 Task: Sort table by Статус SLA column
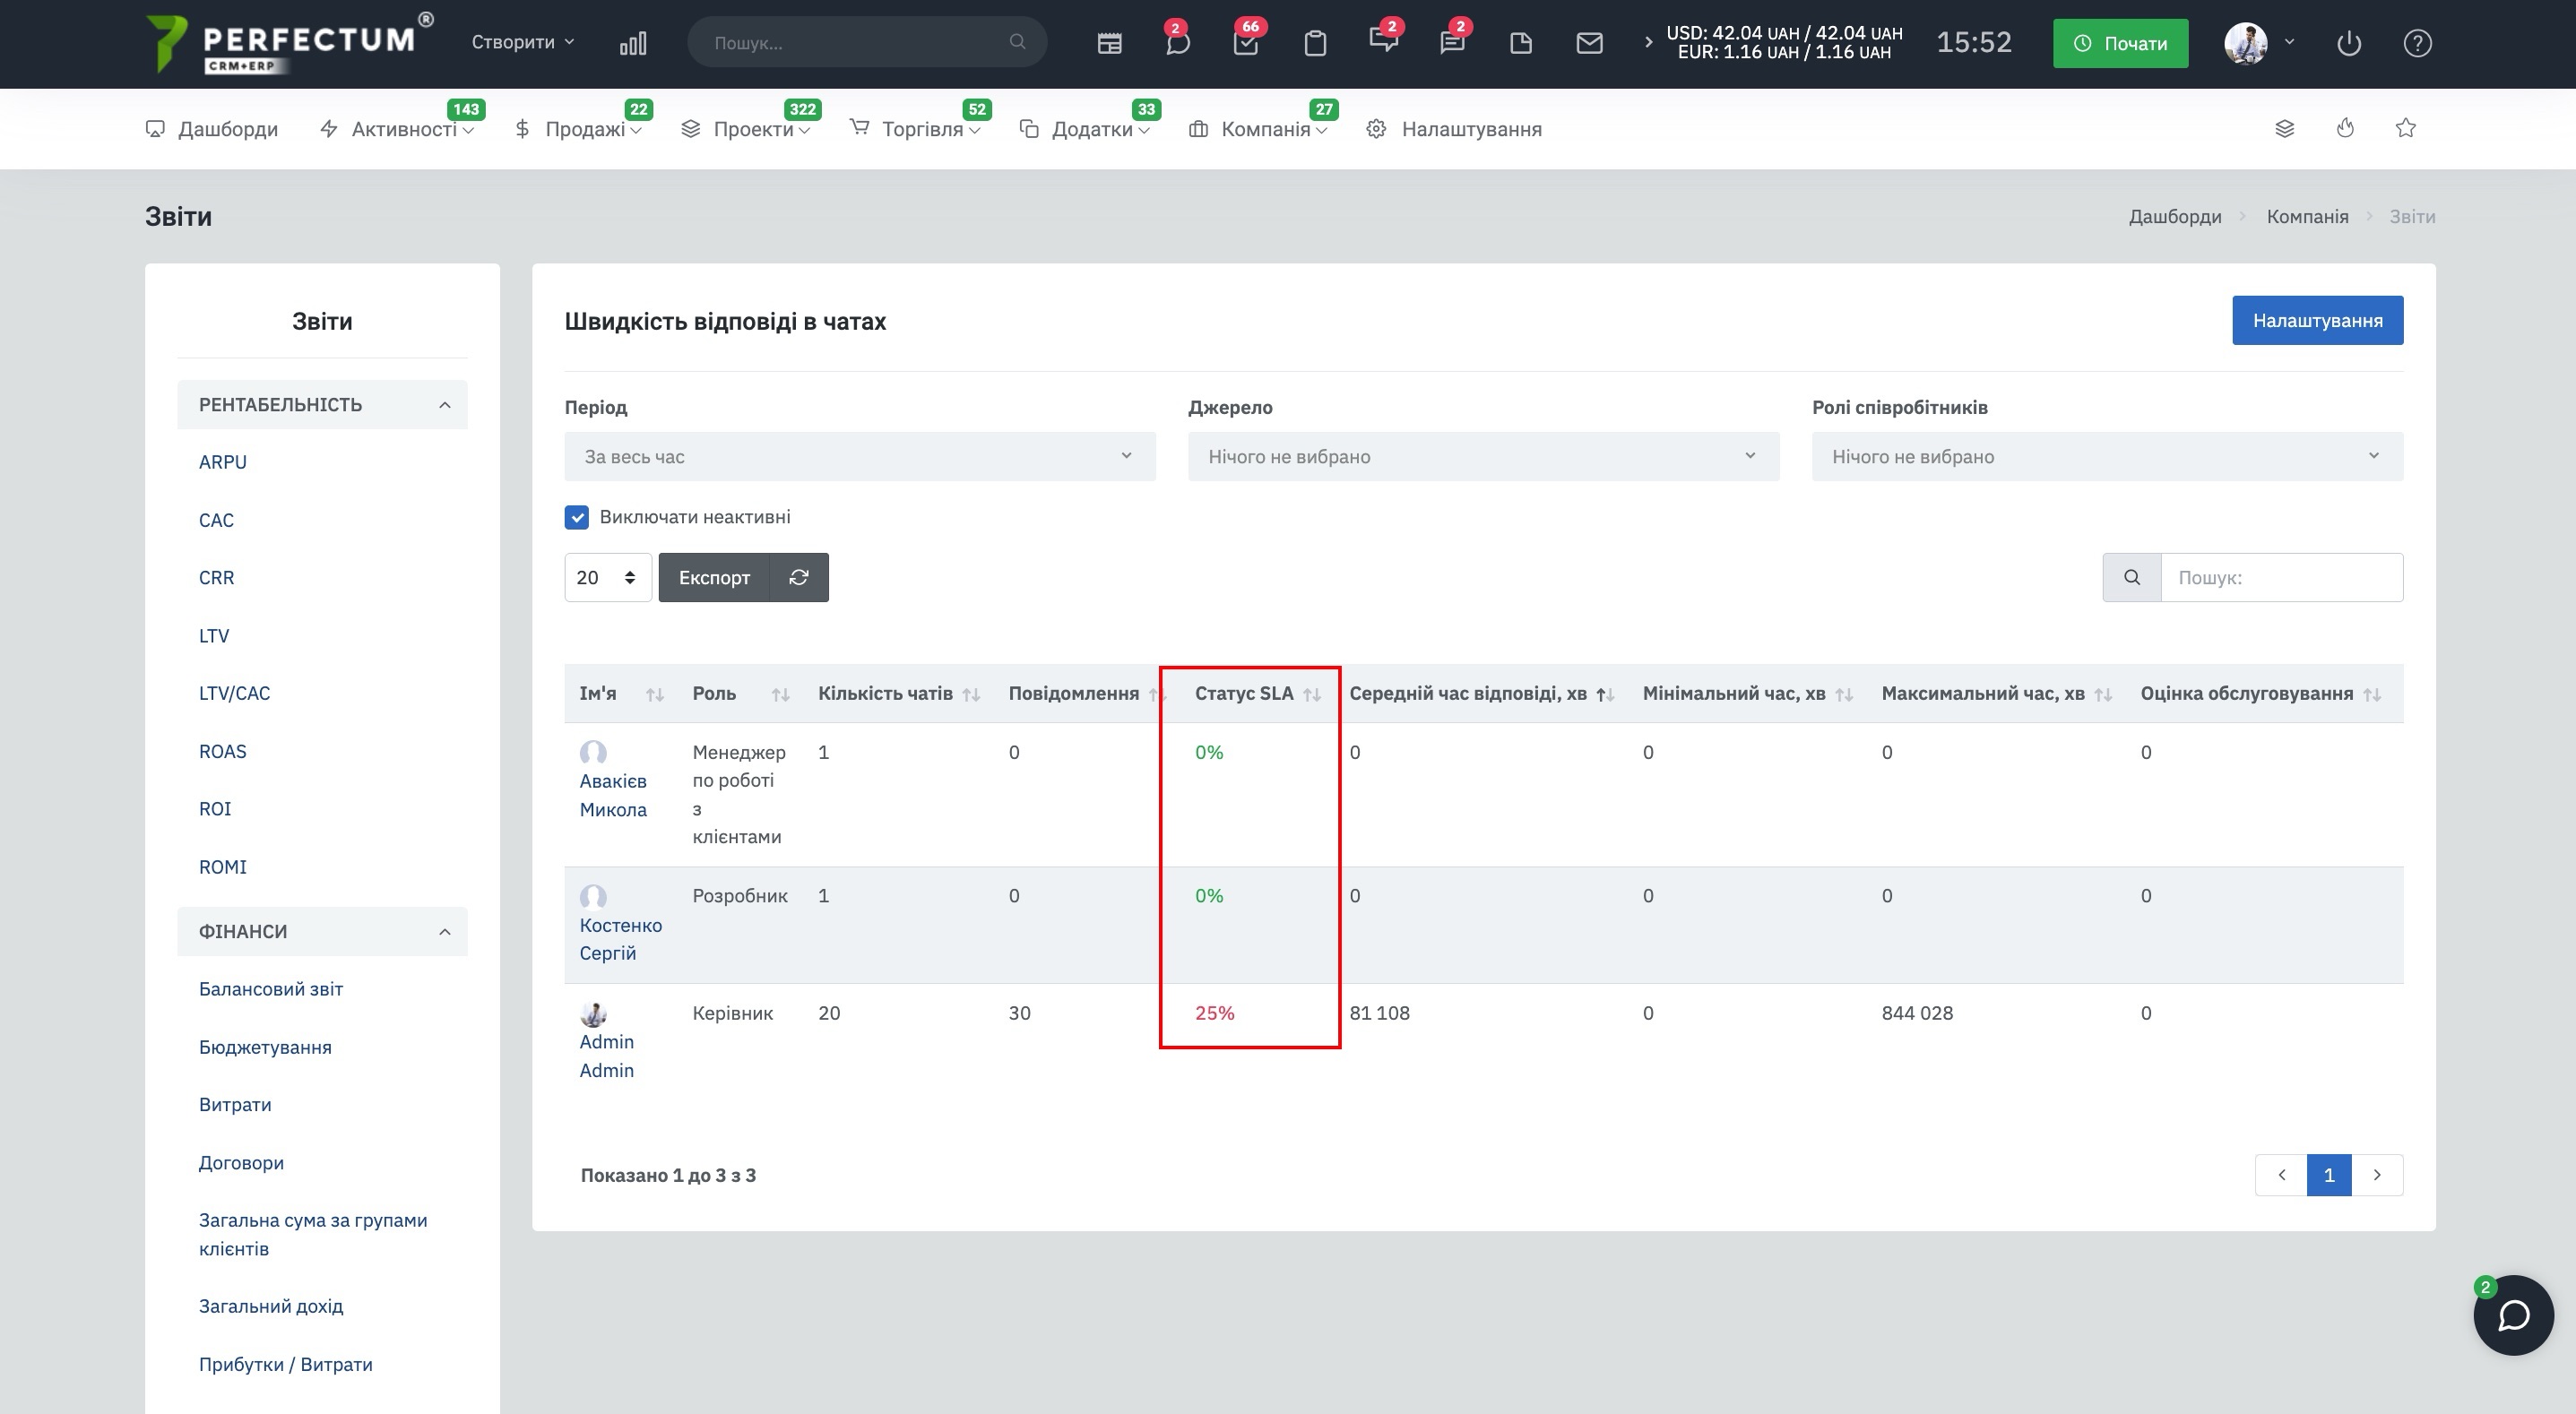point(1244,693)
